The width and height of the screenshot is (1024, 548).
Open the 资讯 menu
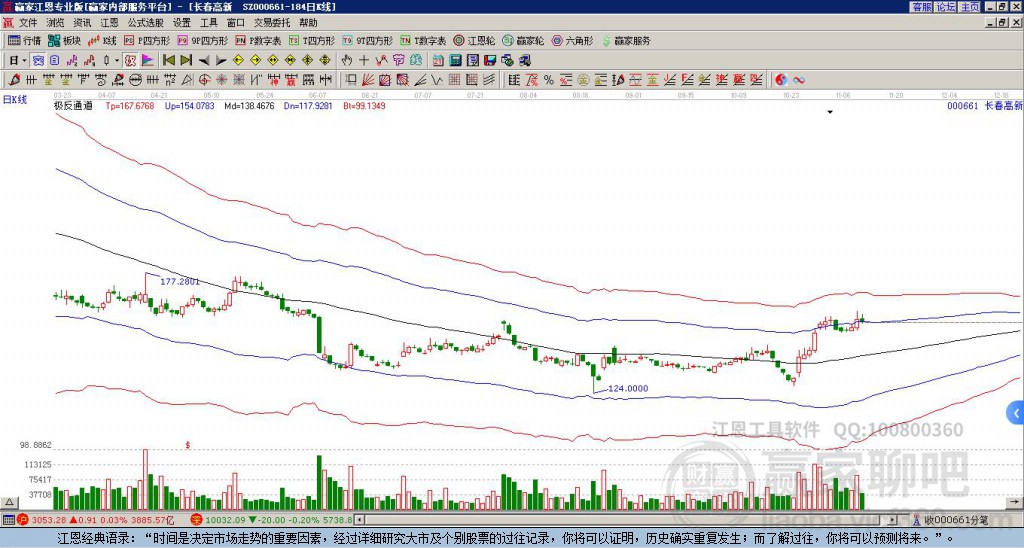pos(82,23)
